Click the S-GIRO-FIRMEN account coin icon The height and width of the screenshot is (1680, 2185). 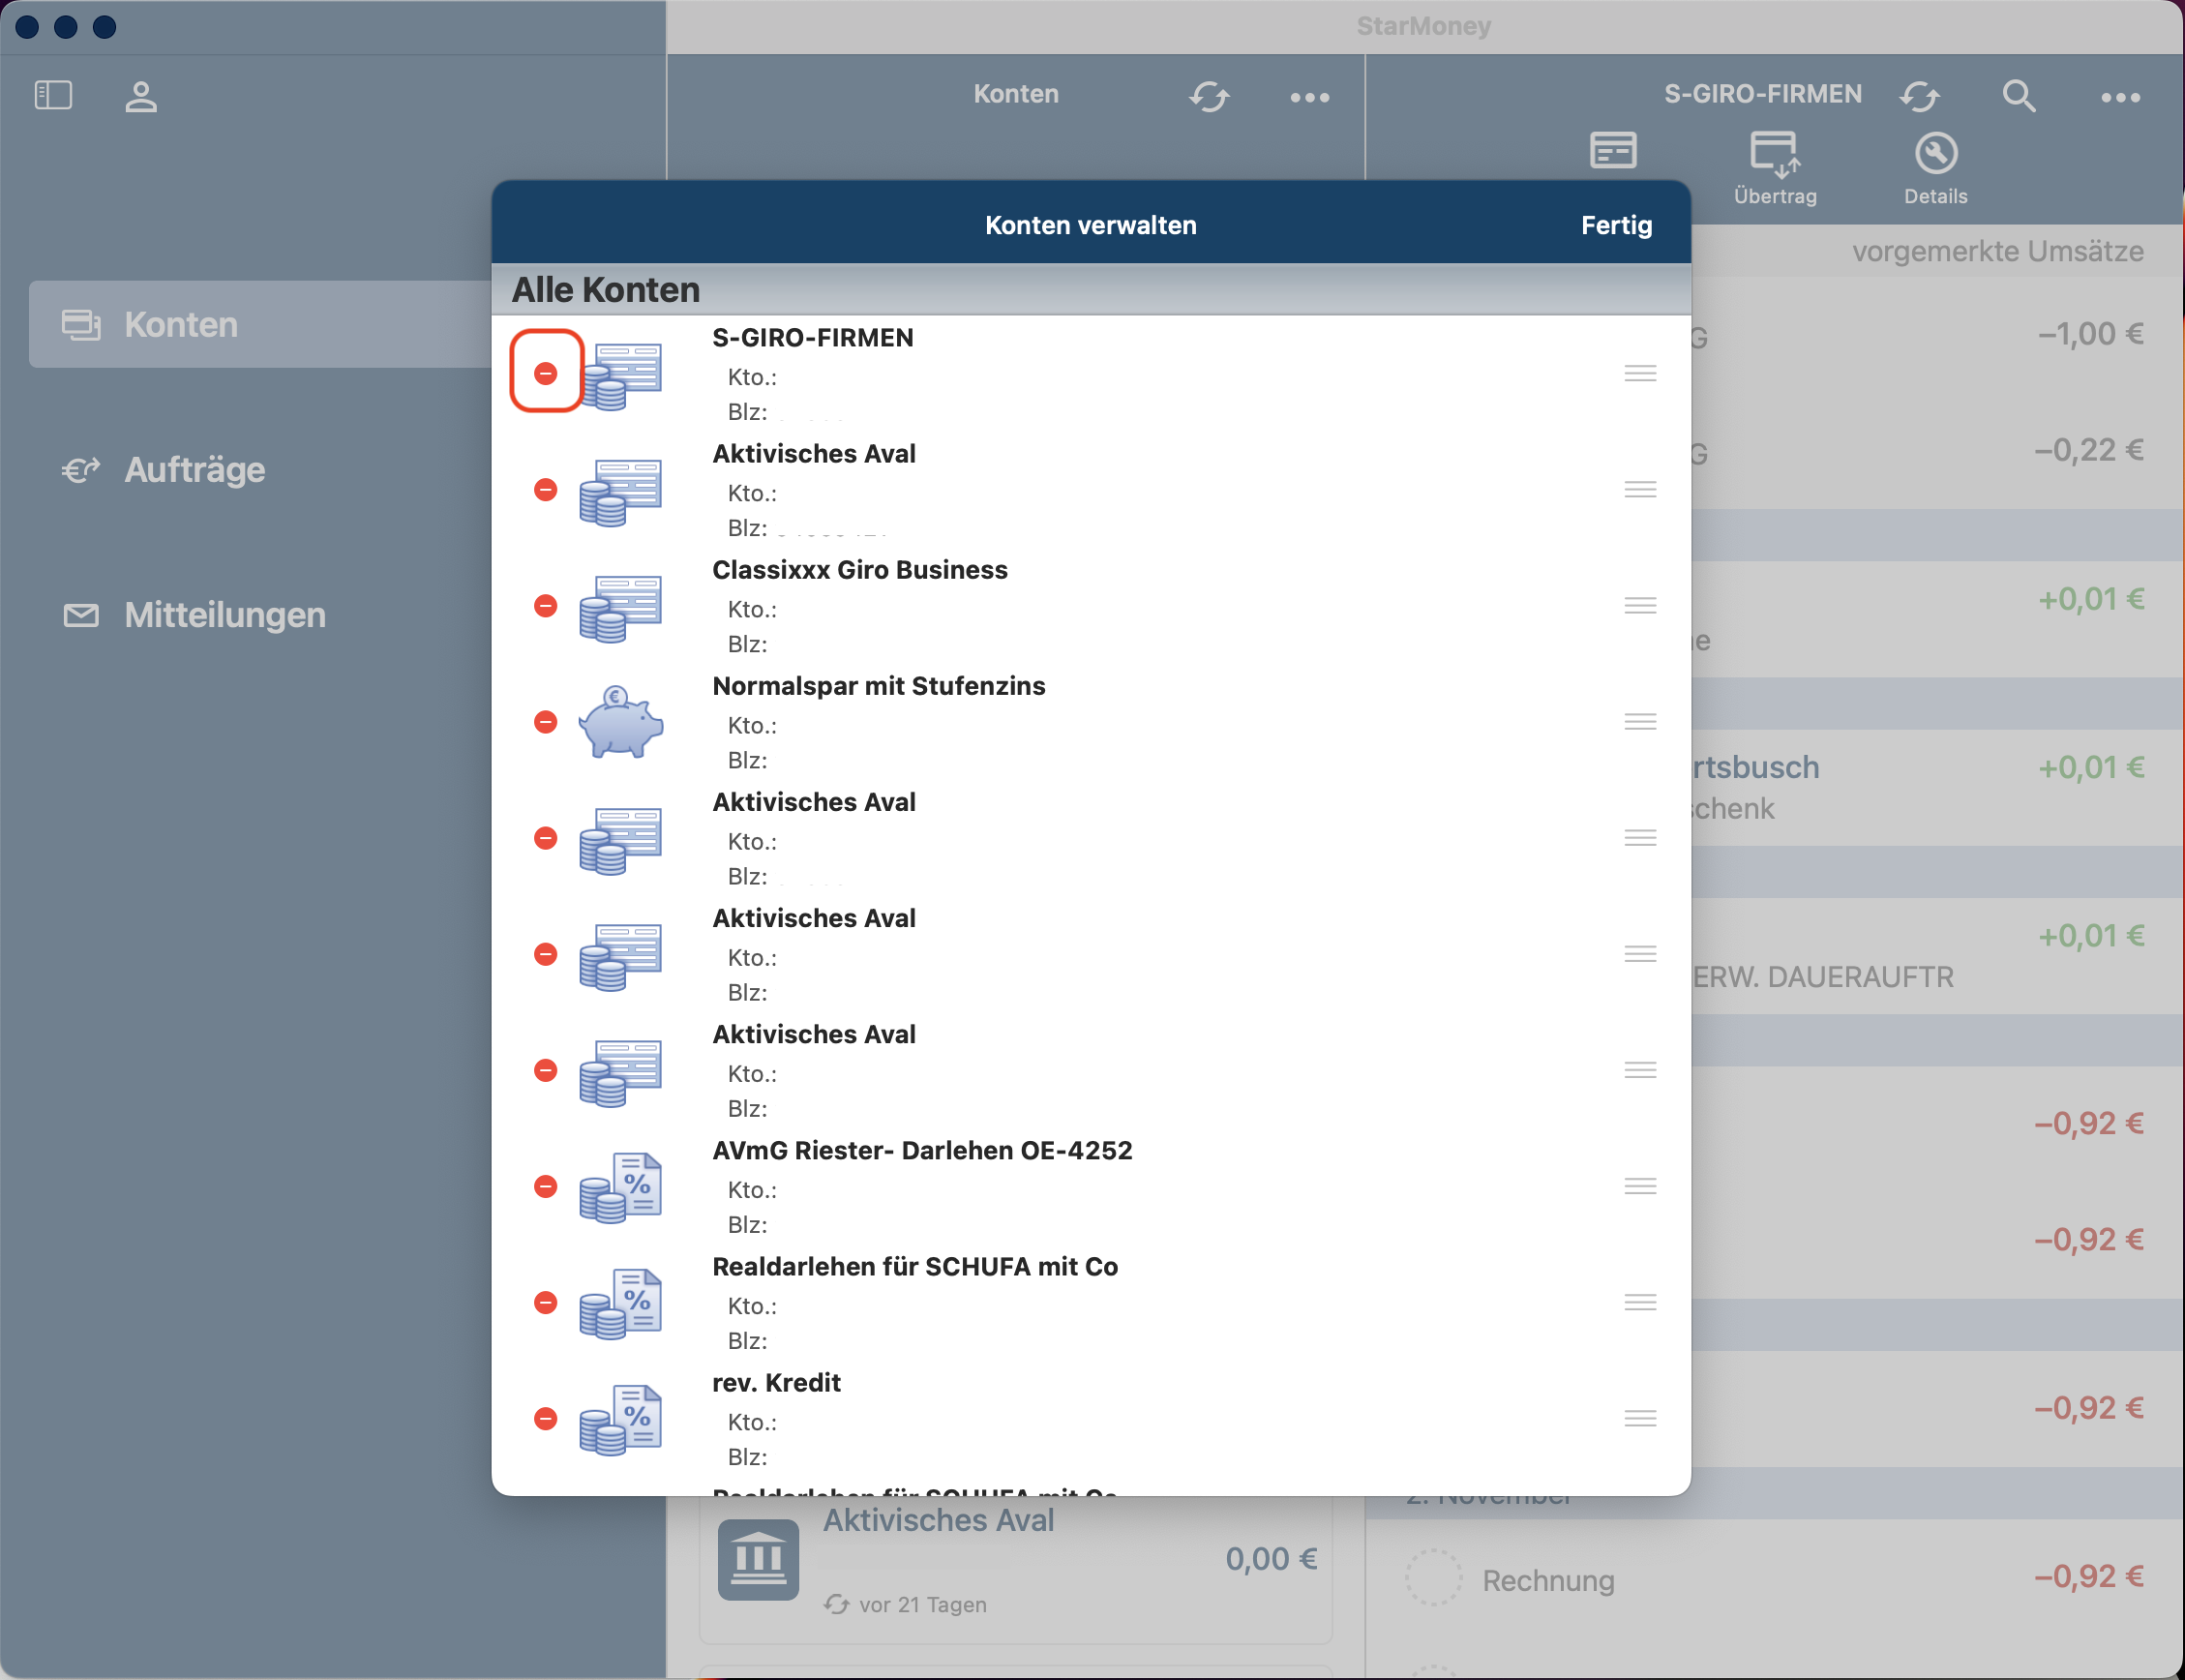coord(620,376)
